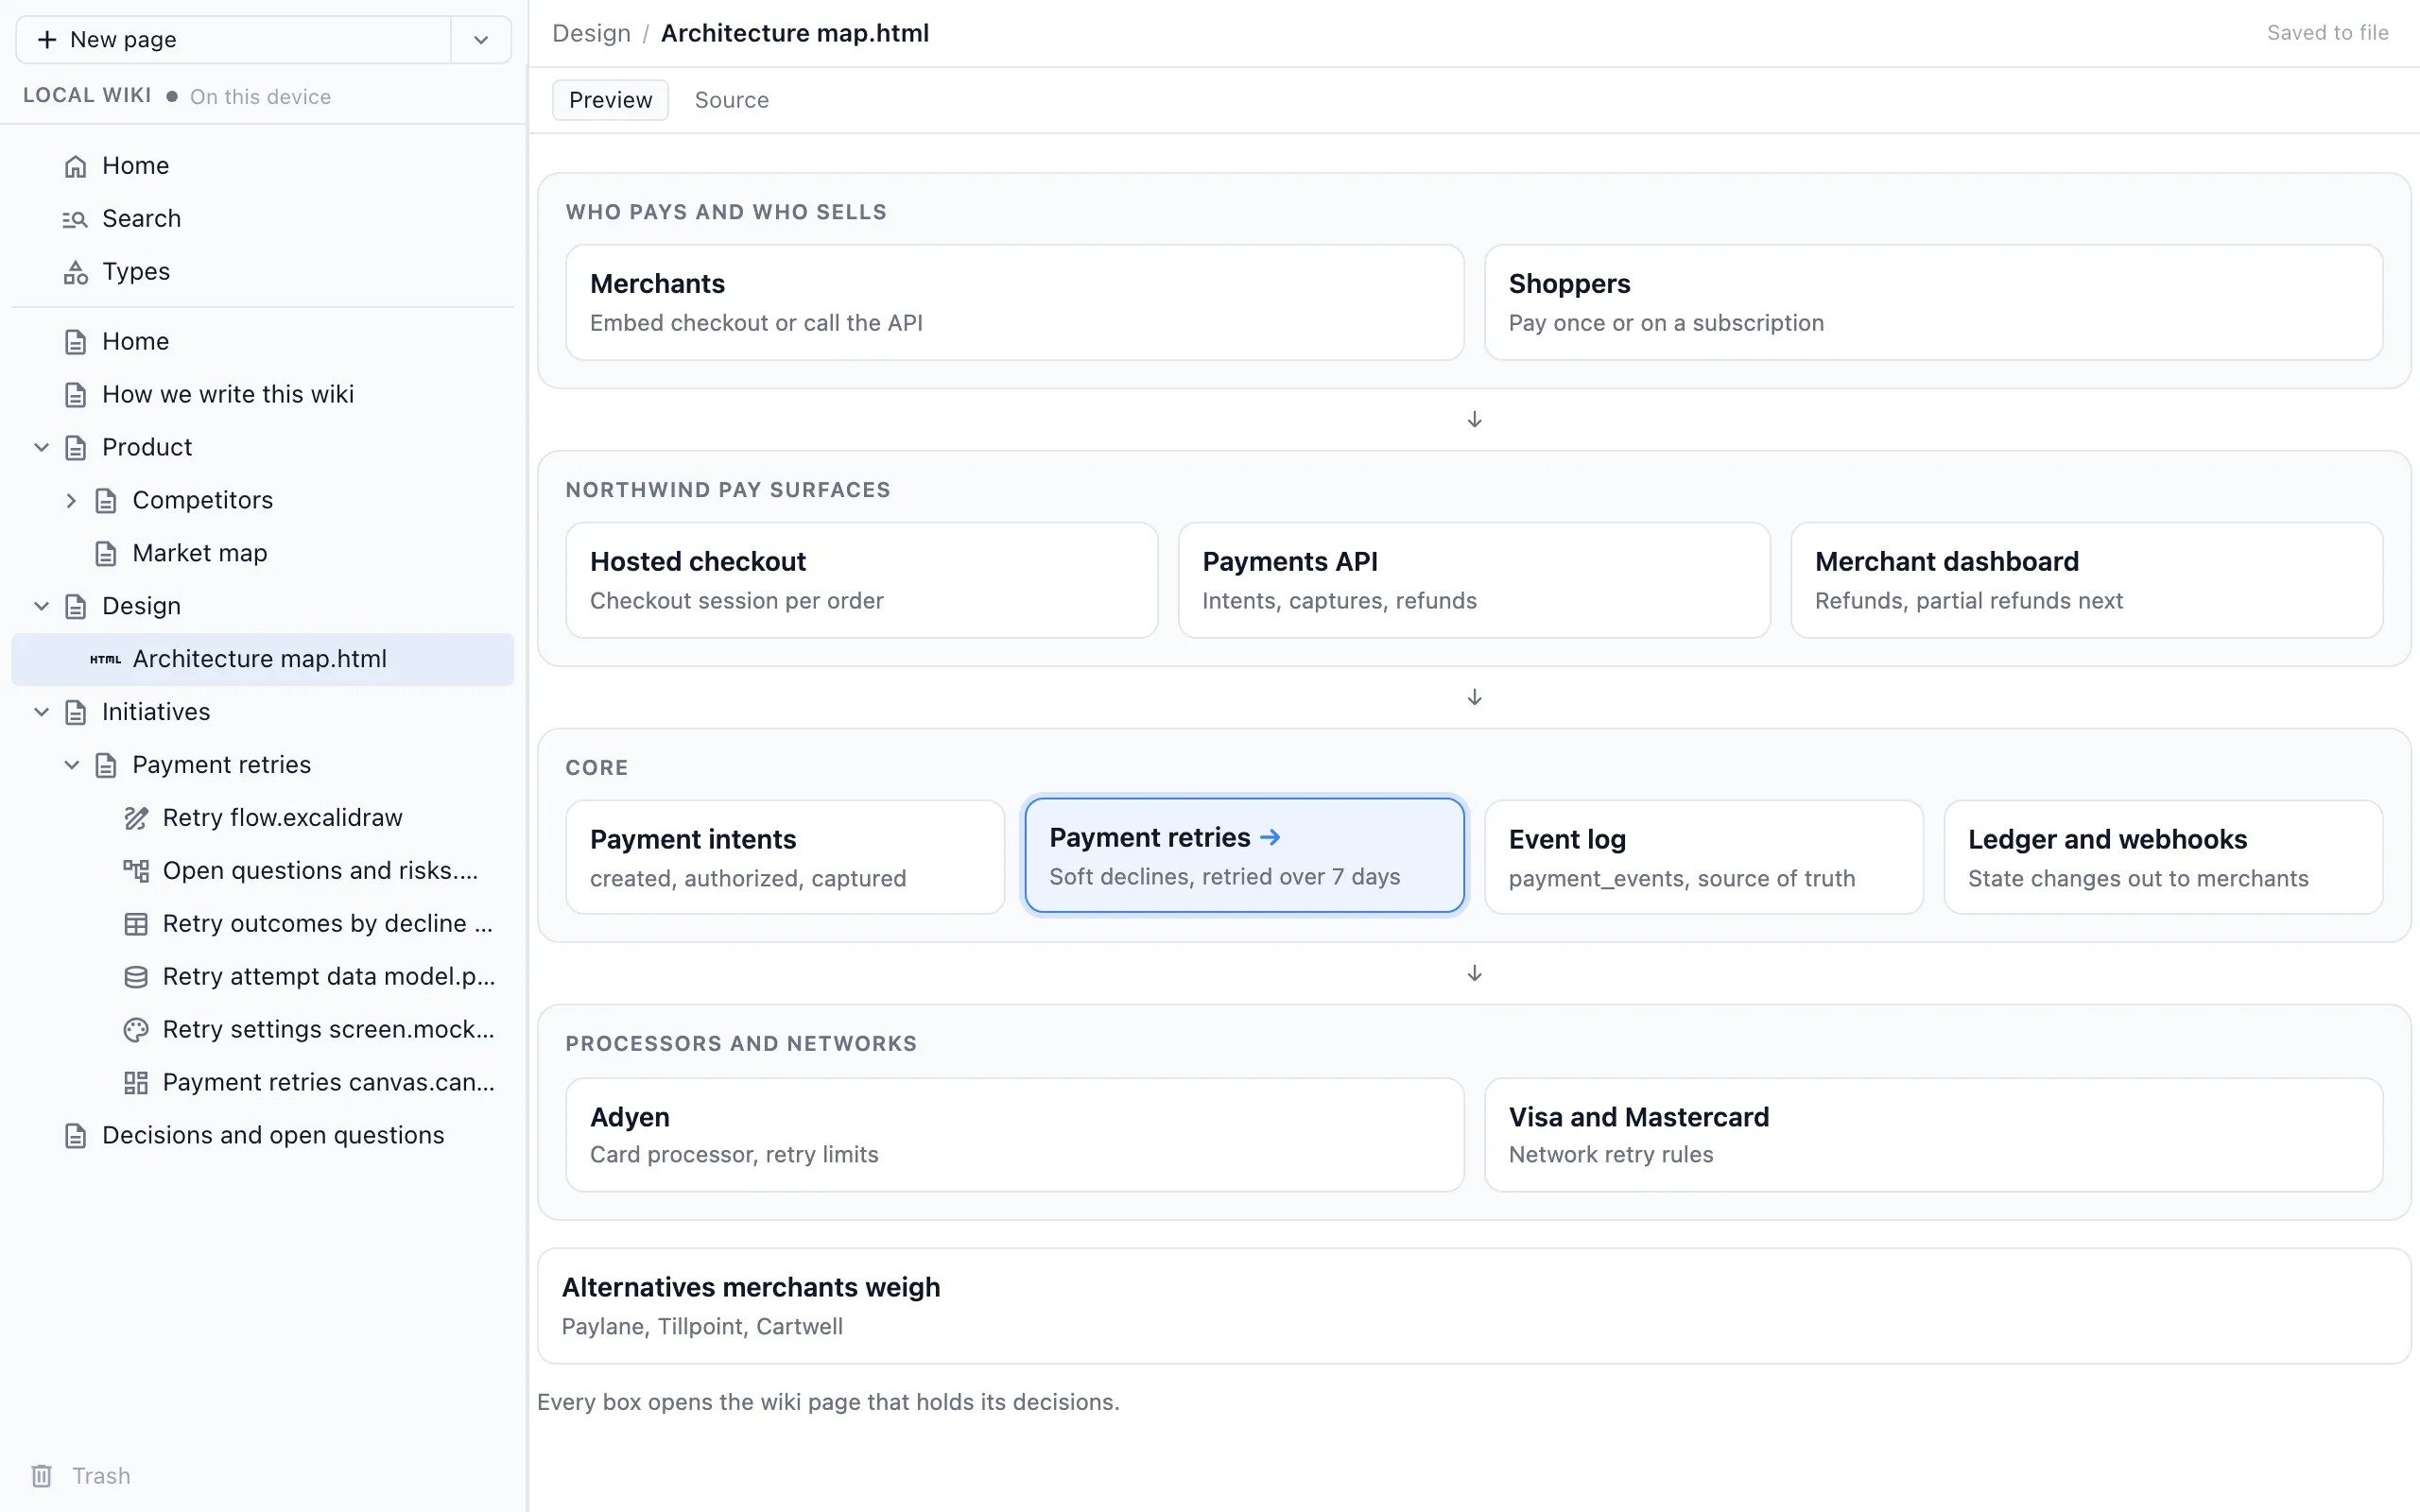Image resolution: width=2420 pixels, height=1512 pixels.
Task: Click the house icon beside the top Home entry
Action: pyautogui.click(x=75, y=166)
